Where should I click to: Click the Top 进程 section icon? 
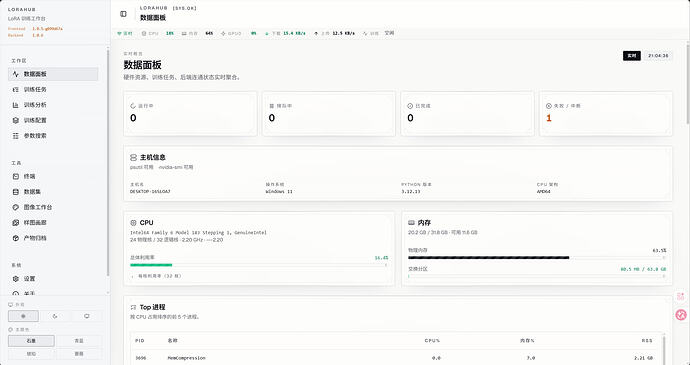point(133,307)
